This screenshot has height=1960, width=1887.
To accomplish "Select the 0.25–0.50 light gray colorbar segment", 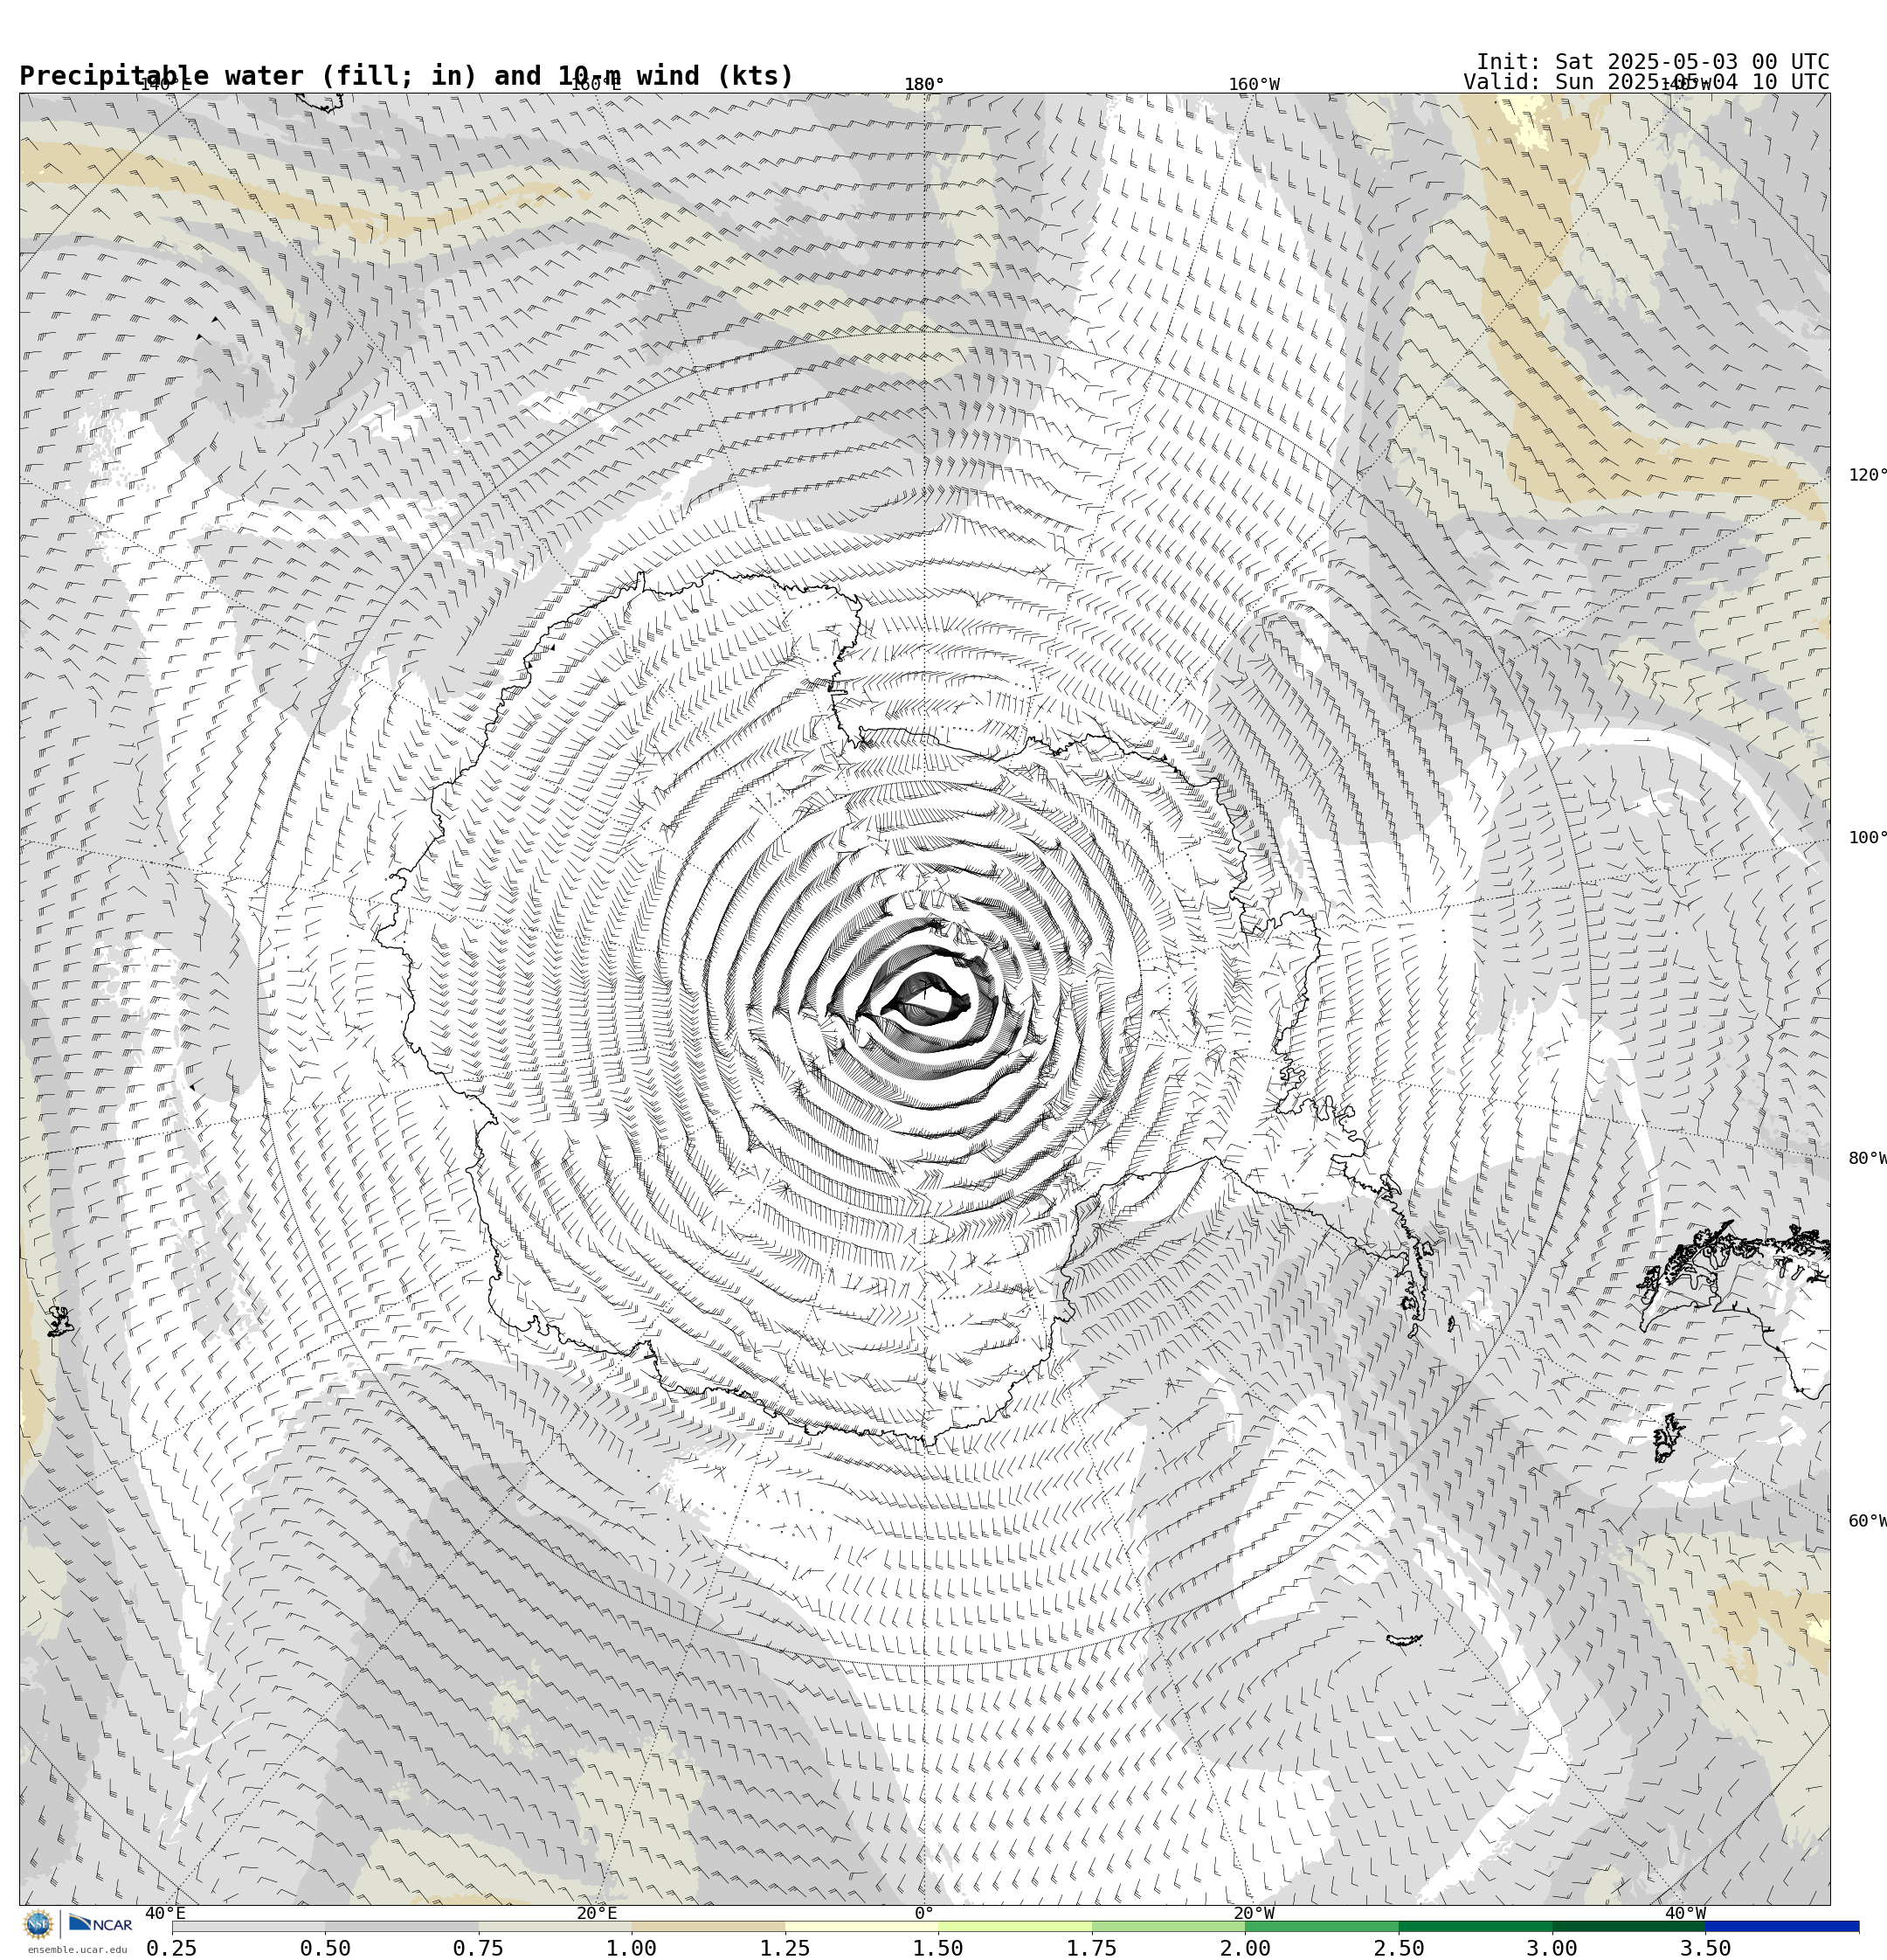I will pyautogui.click(x=248, y=1926).
